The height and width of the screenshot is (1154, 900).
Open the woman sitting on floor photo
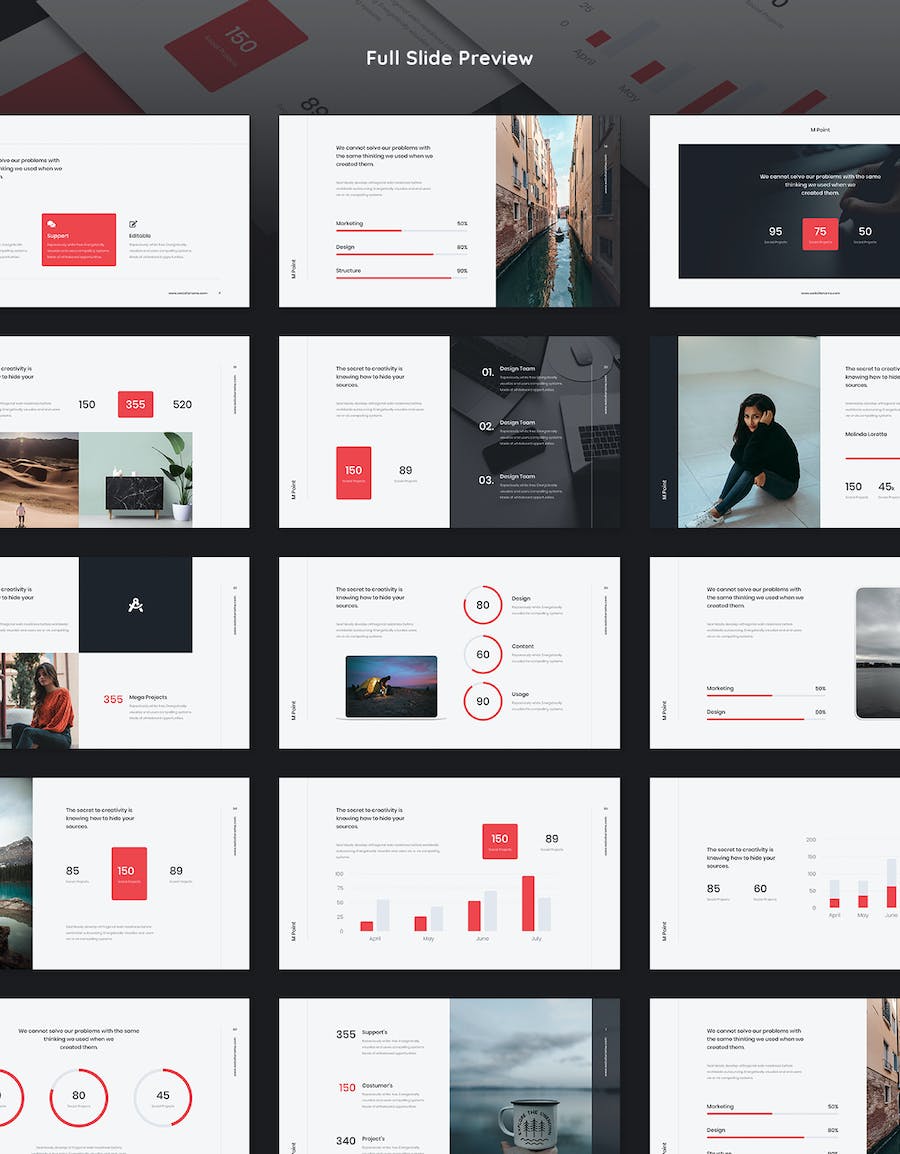pos(748,432)
